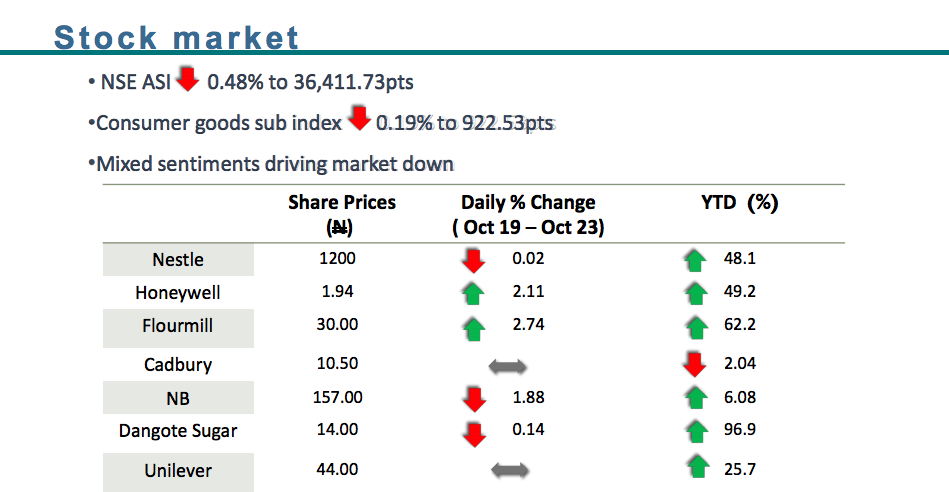Image resolution: width=949 pixels, height=492 pixels.
Task: Click the Unilever row label cell
Action: tap(178, 470)
